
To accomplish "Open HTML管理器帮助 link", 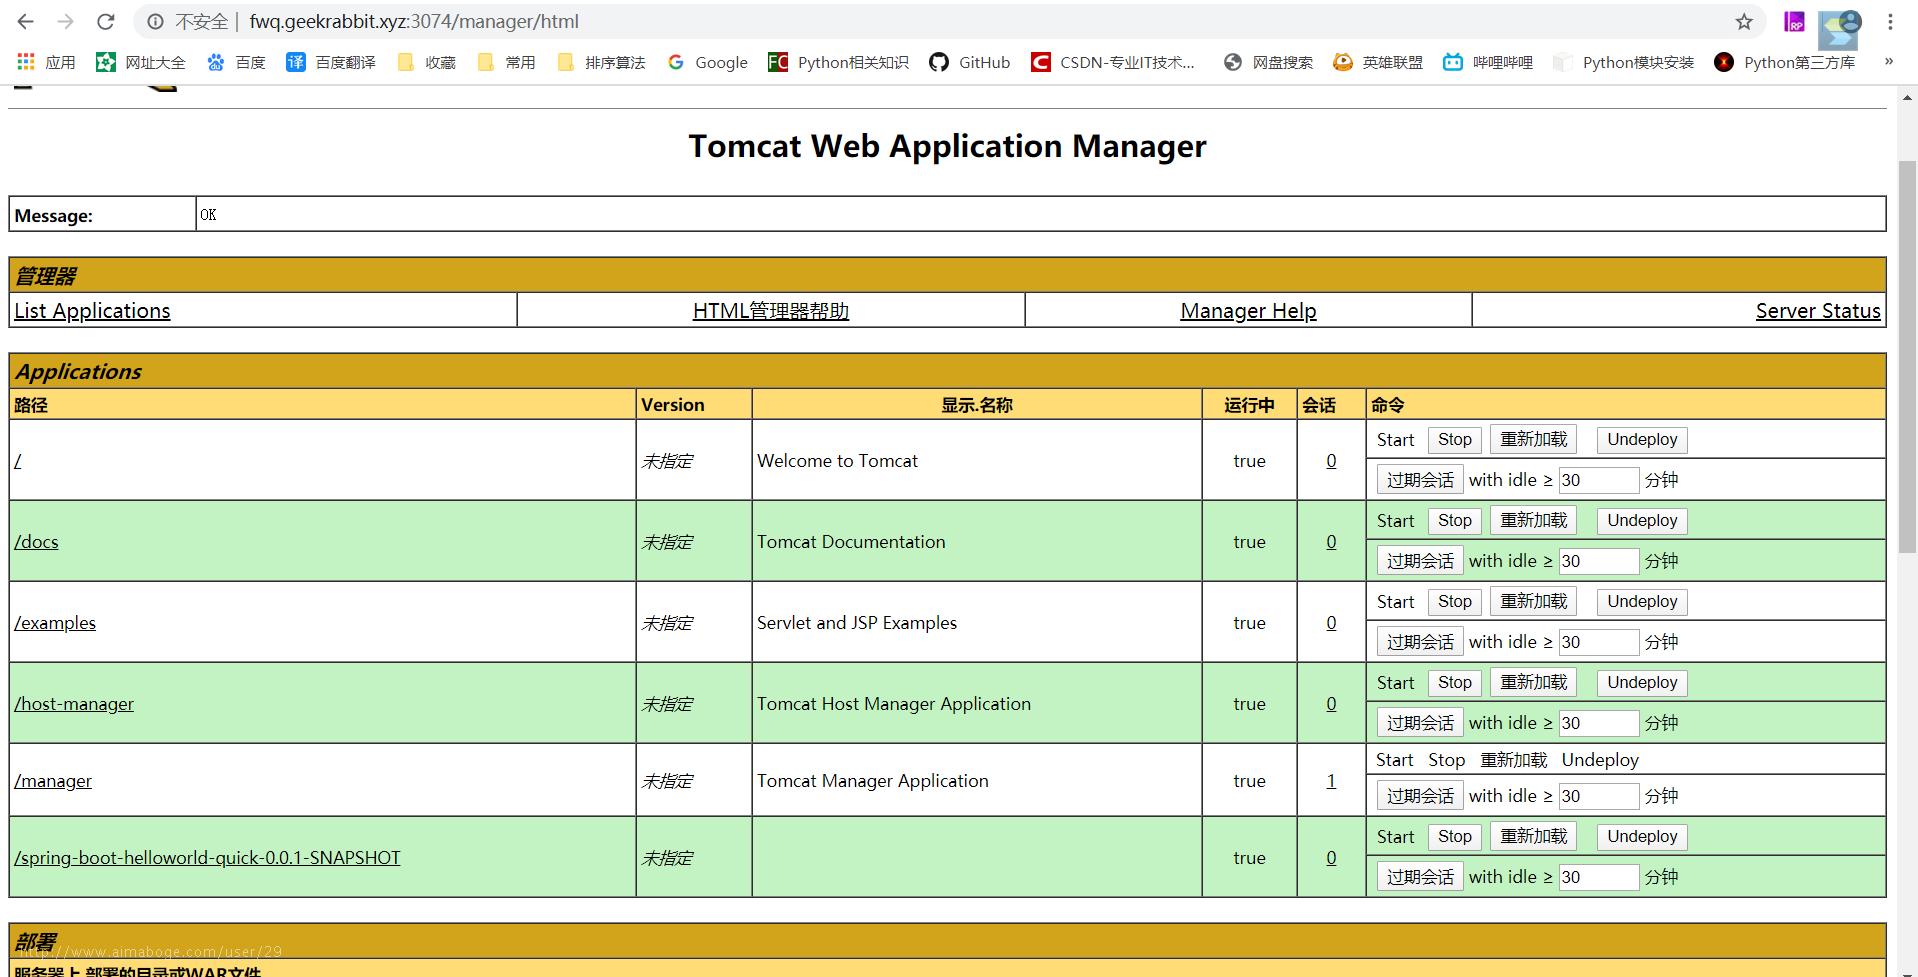I will pos(771,311).
